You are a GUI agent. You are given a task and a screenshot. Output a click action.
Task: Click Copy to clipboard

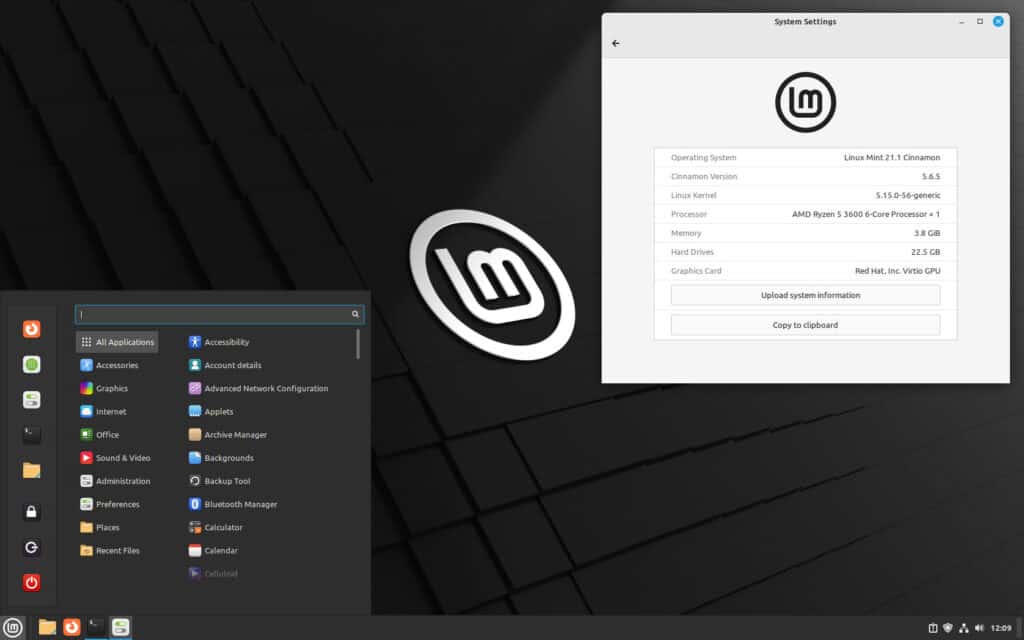805,324
